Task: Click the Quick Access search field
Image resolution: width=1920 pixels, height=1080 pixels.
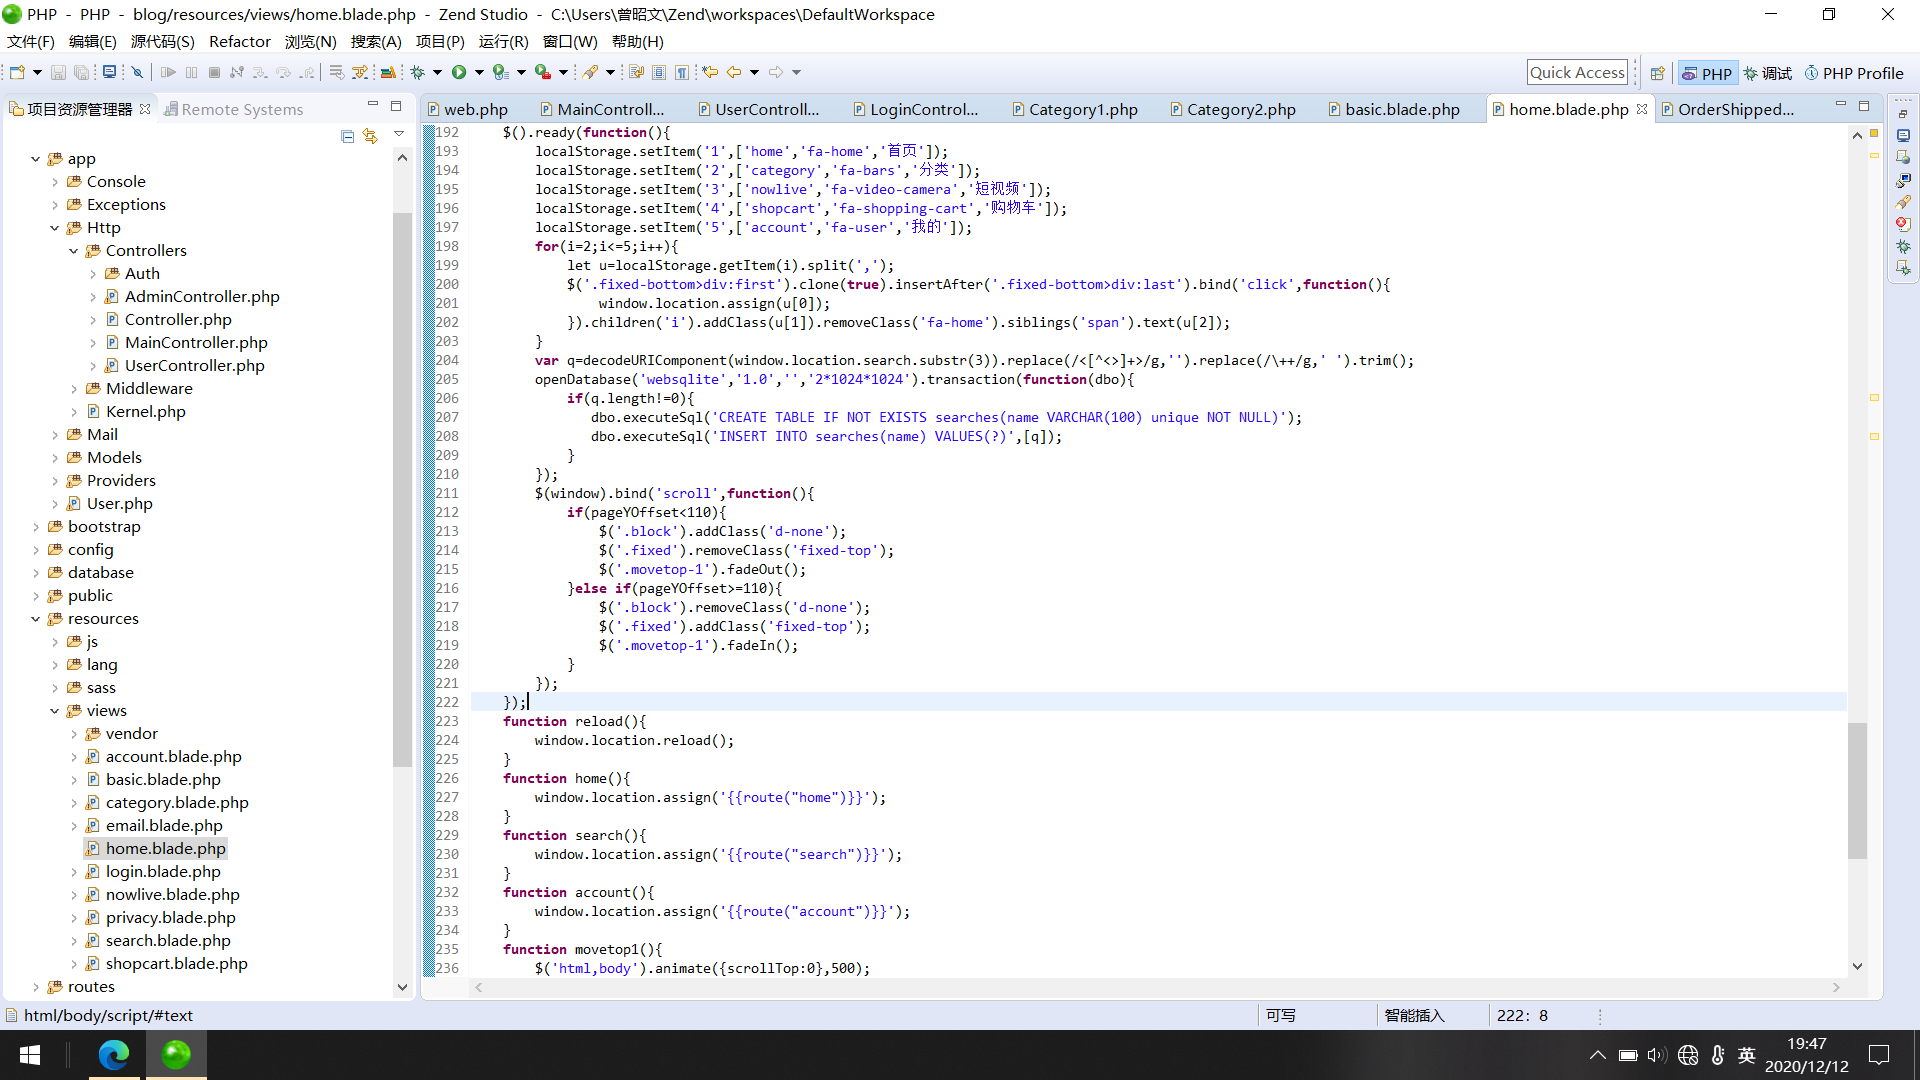Action: (x=1576, y=72)
